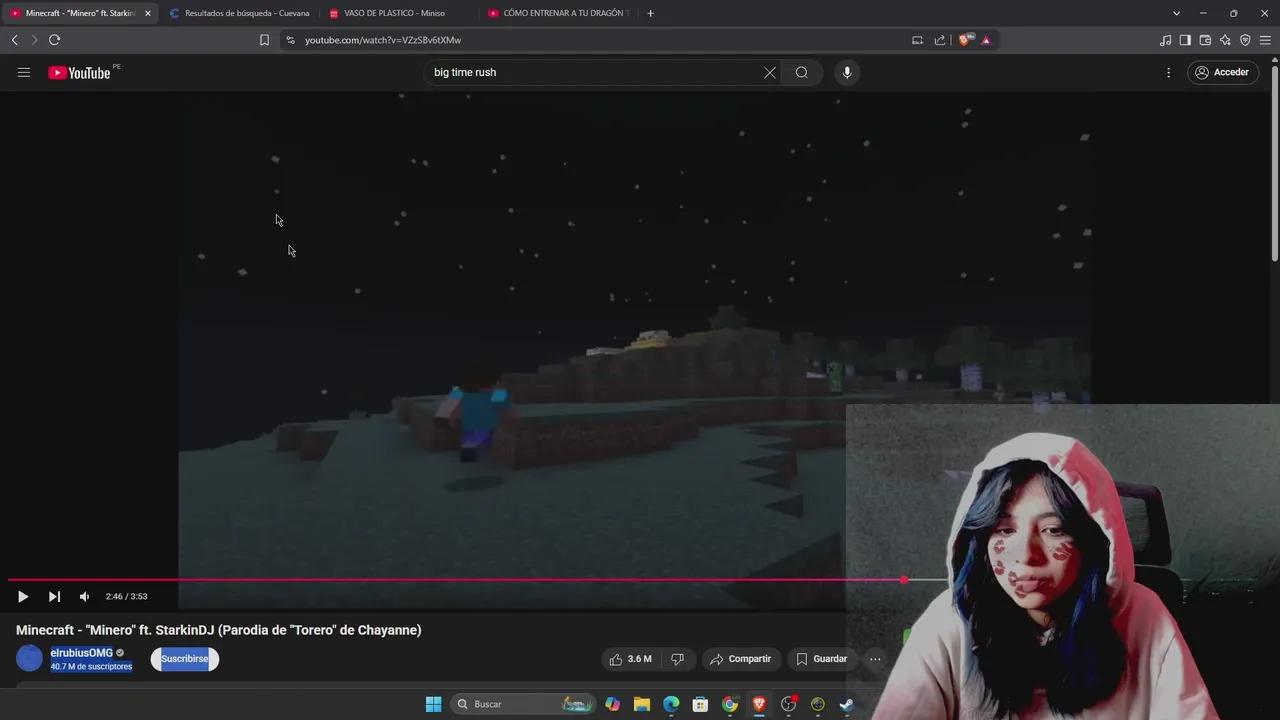Submit search with the magnifier button
The width and height of the screenshot is (1280, 720).
(x=802, y=72)
